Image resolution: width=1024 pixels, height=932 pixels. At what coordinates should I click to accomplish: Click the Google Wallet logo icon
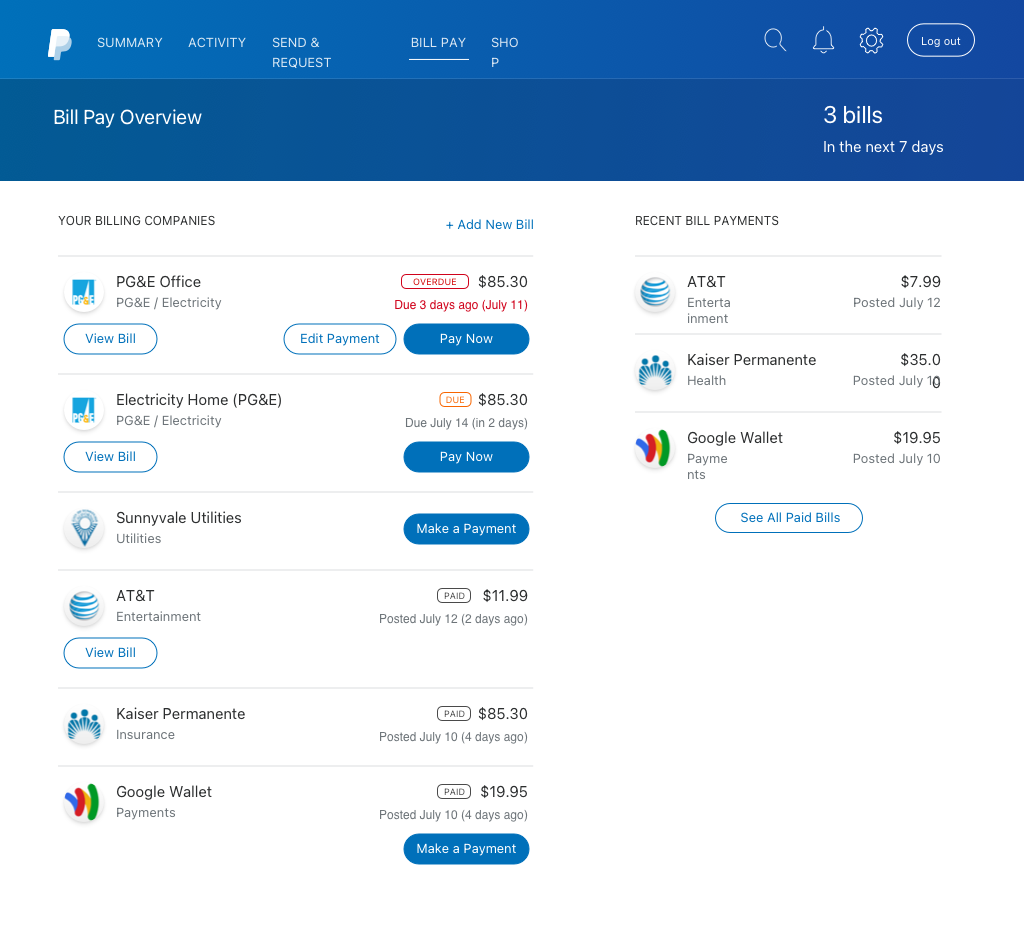pos(84,802)
